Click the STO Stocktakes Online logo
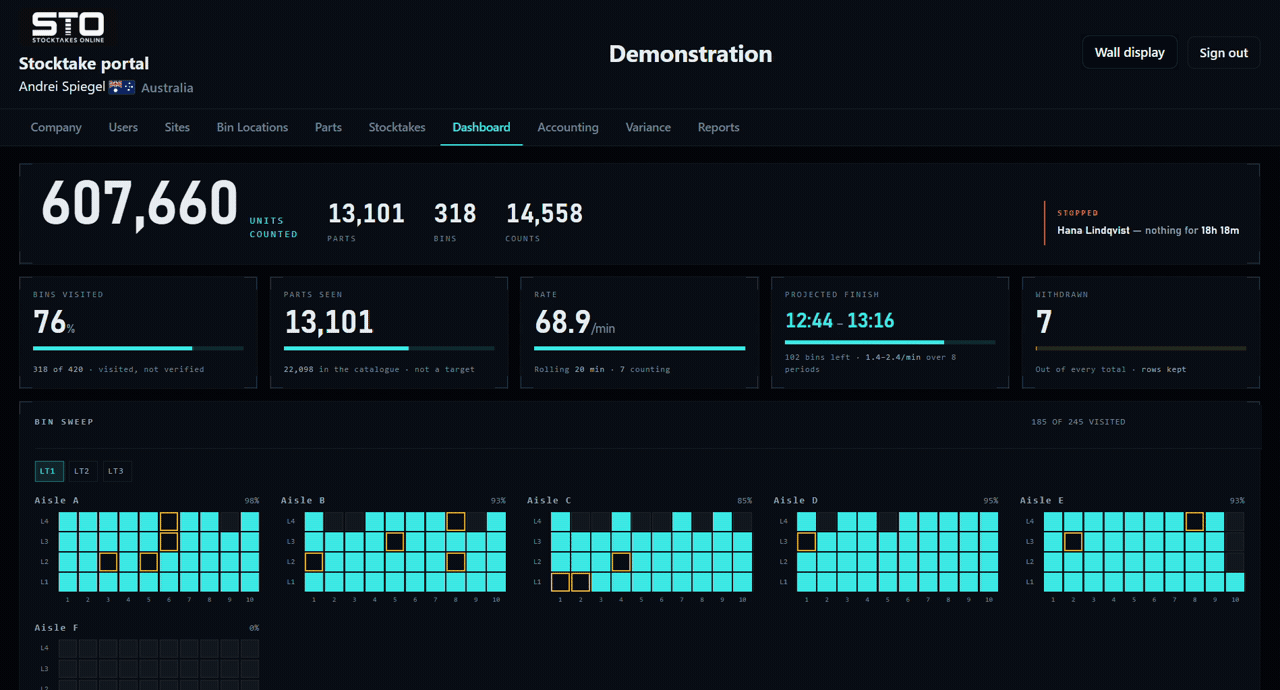The height and width of the screenshot is (690, 1280). click(x=68, y=27)
